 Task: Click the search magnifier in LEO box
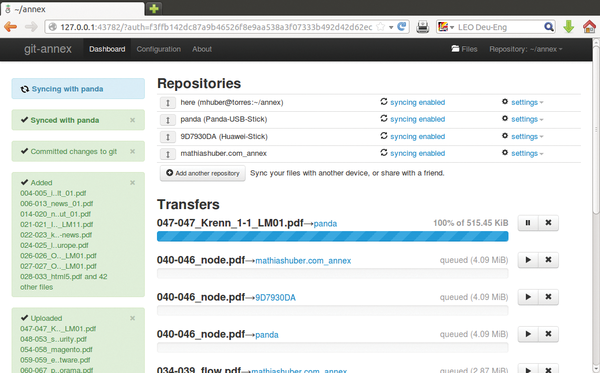(x=549, y=27)
